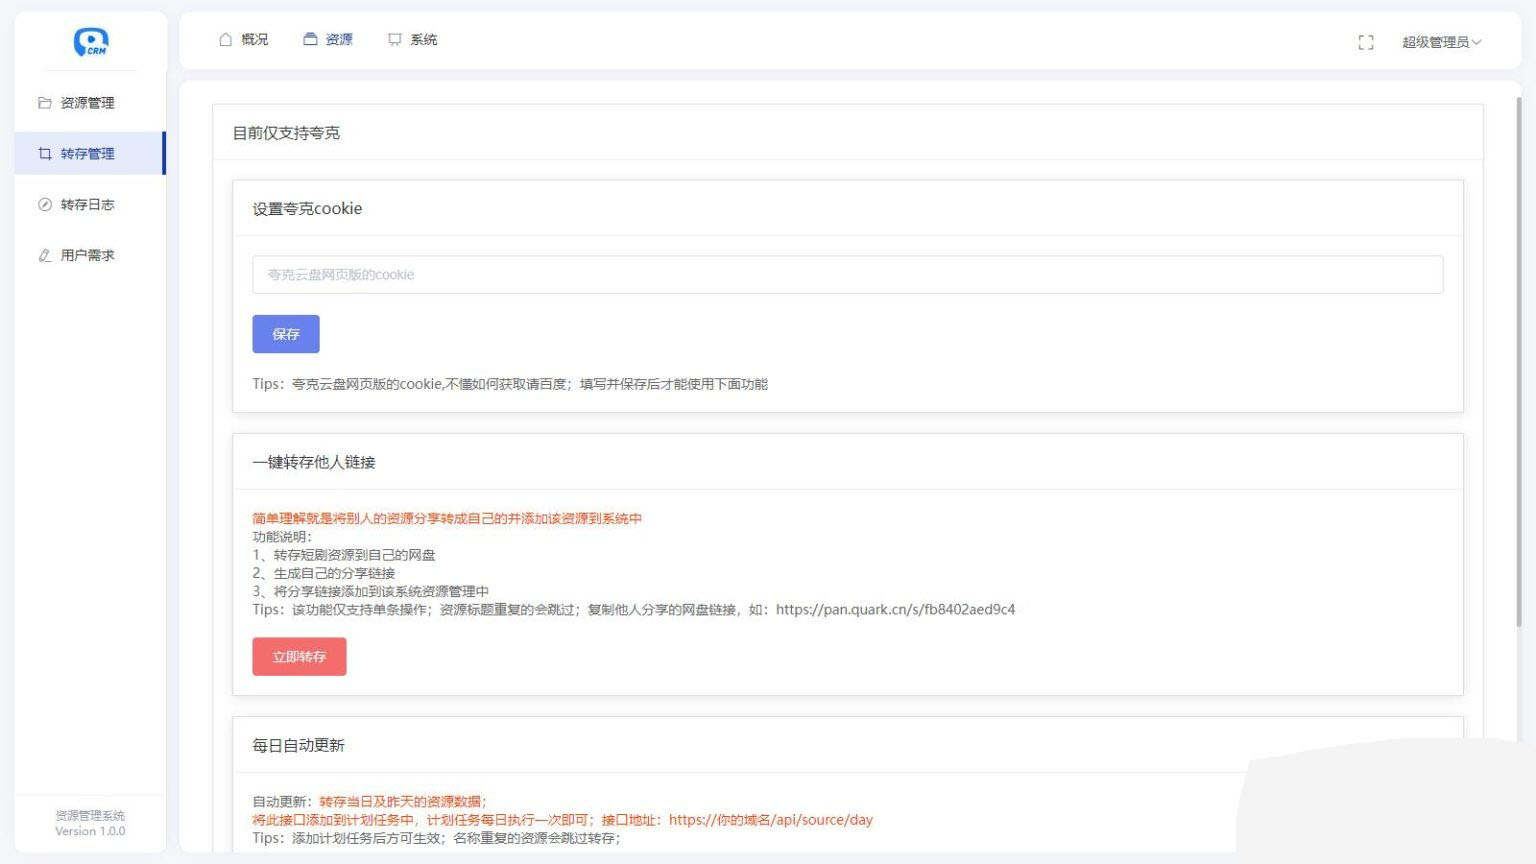Click the folder icon beside 资源管理
Screen dimensions: 1536x864
[44, 103]
